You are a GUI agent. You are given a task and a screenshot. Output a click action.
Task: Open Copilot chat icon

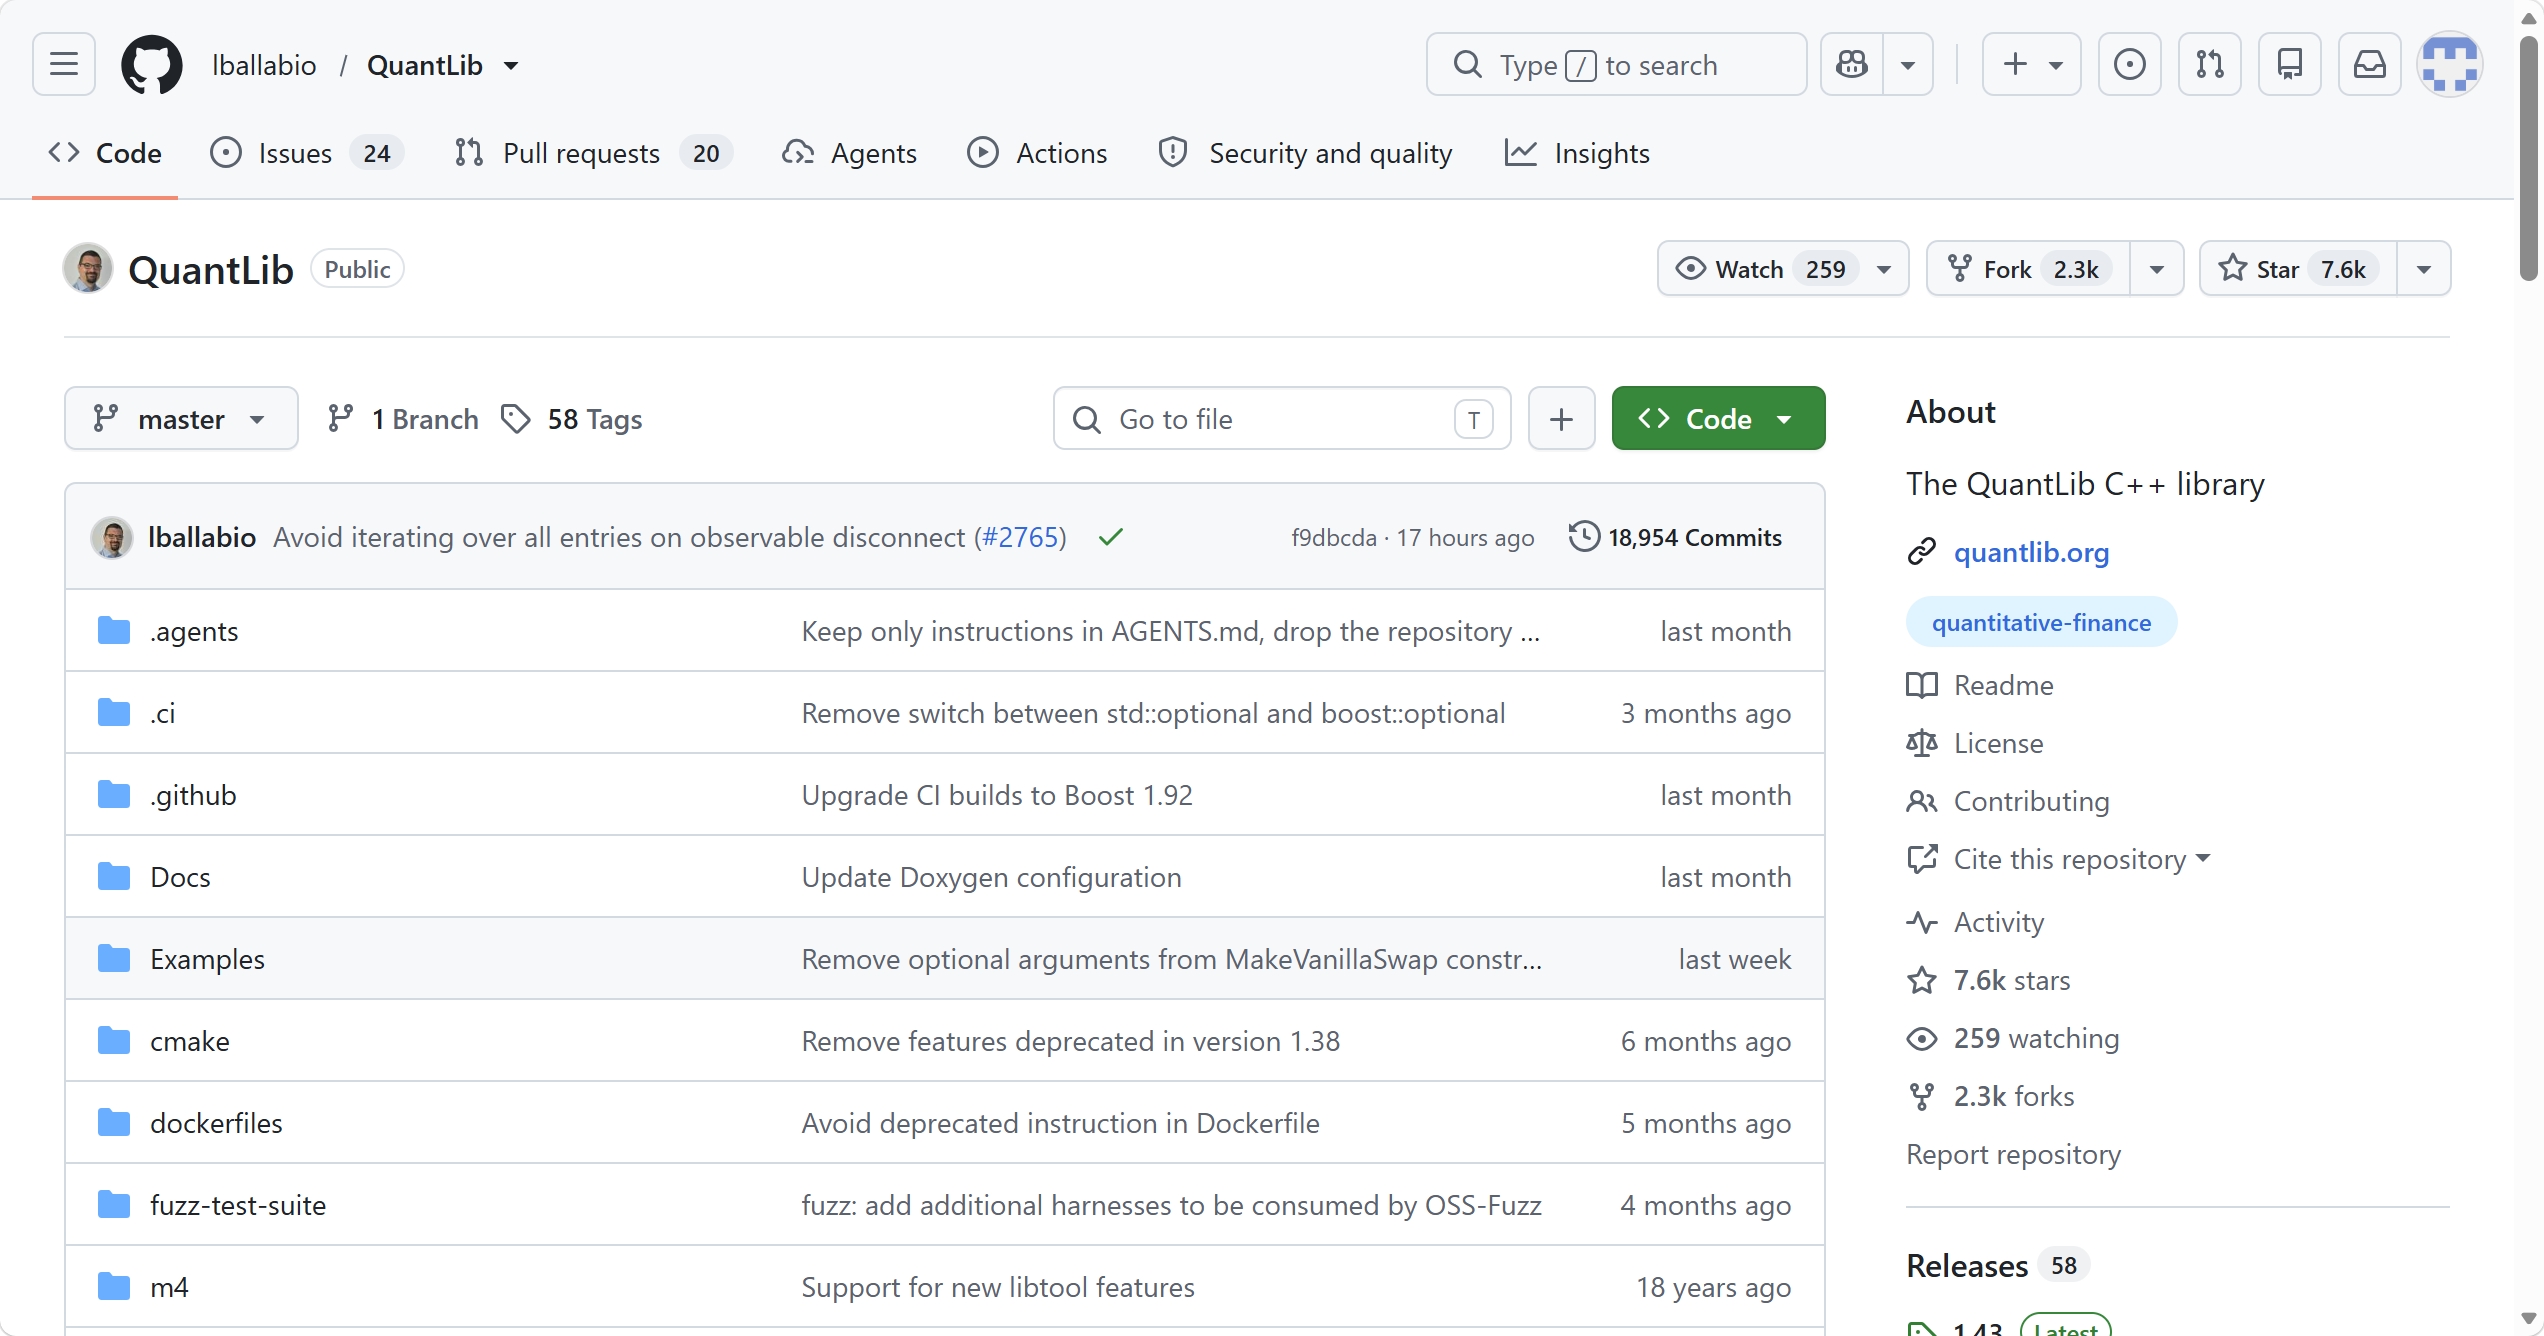pyautogui.click(x=1852, y=65)
